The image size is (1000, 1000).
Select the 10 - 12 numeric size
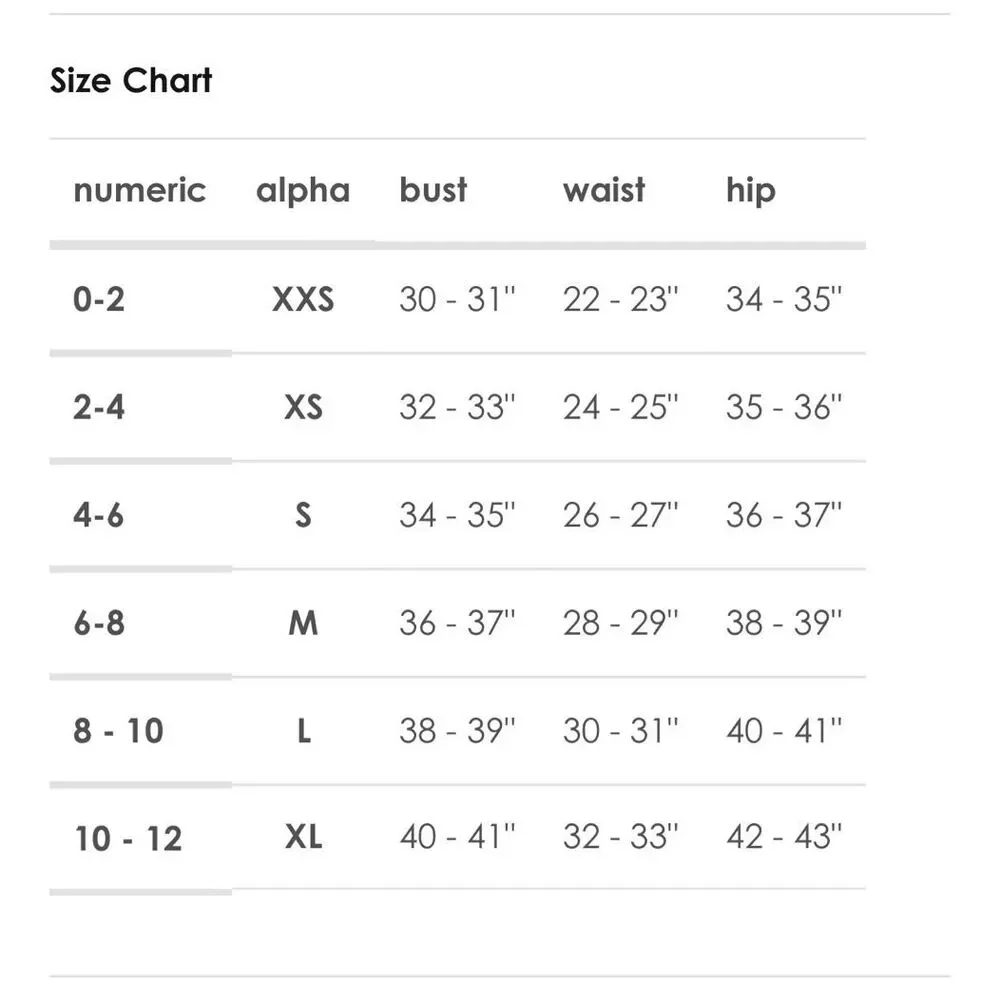click(128, 838)
